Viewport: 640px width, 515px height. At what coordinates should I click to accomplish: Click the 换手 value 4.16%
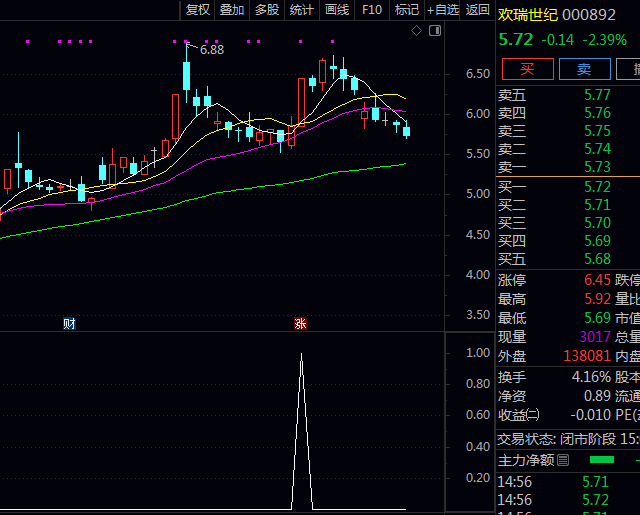(x=591, y=377)
